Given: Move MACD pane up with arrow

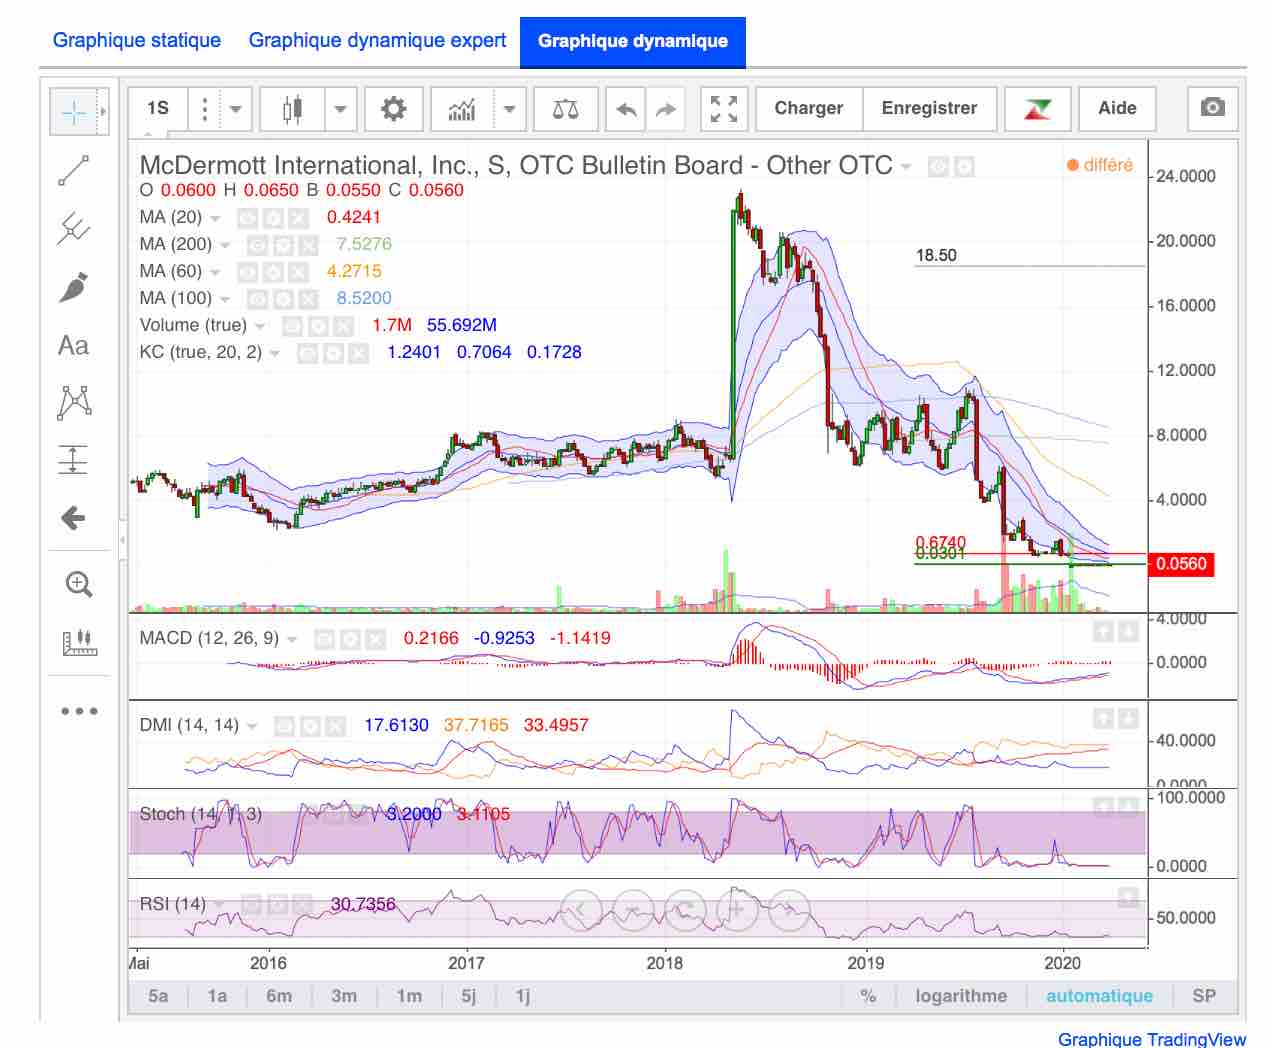Looking at the screenshot, I should pyautogui.click(x=1102, y=632).
